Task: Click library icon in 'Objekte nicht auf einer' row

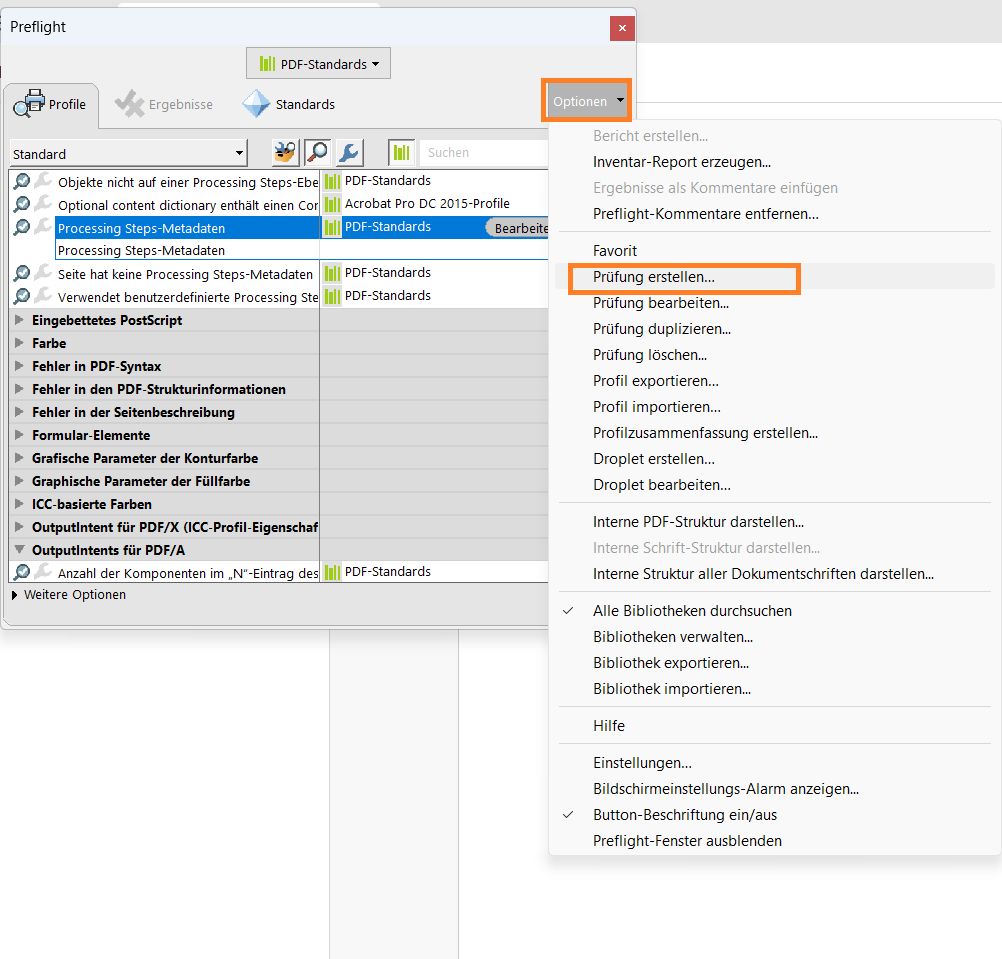Action: (332, 181)
